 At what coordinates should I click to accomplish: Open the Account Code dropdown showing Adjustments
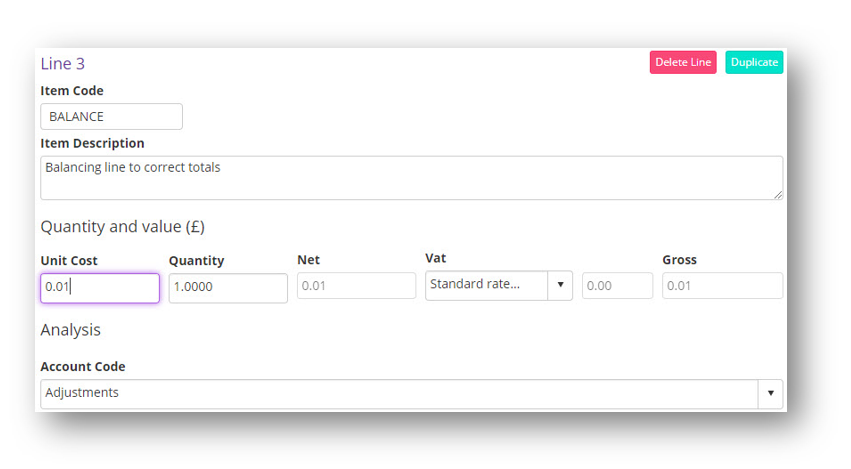tap(411, 394)
